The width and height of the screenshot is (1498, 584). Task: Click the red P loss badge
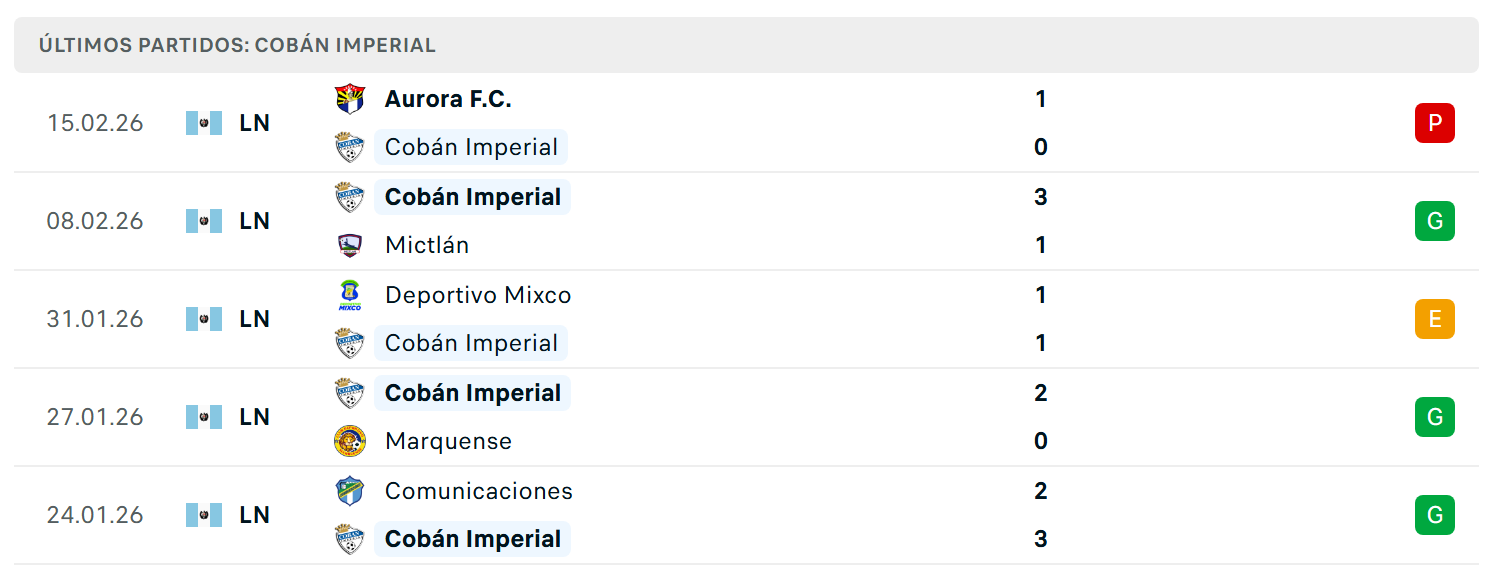[1435, 123]
